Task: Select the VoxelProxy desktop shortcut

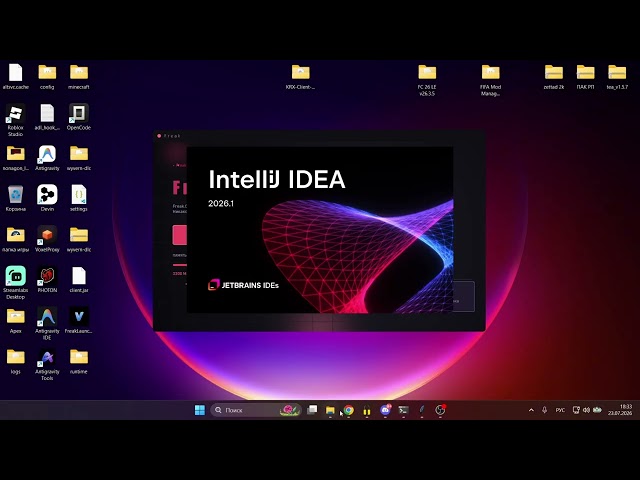Action: point(47,239)
